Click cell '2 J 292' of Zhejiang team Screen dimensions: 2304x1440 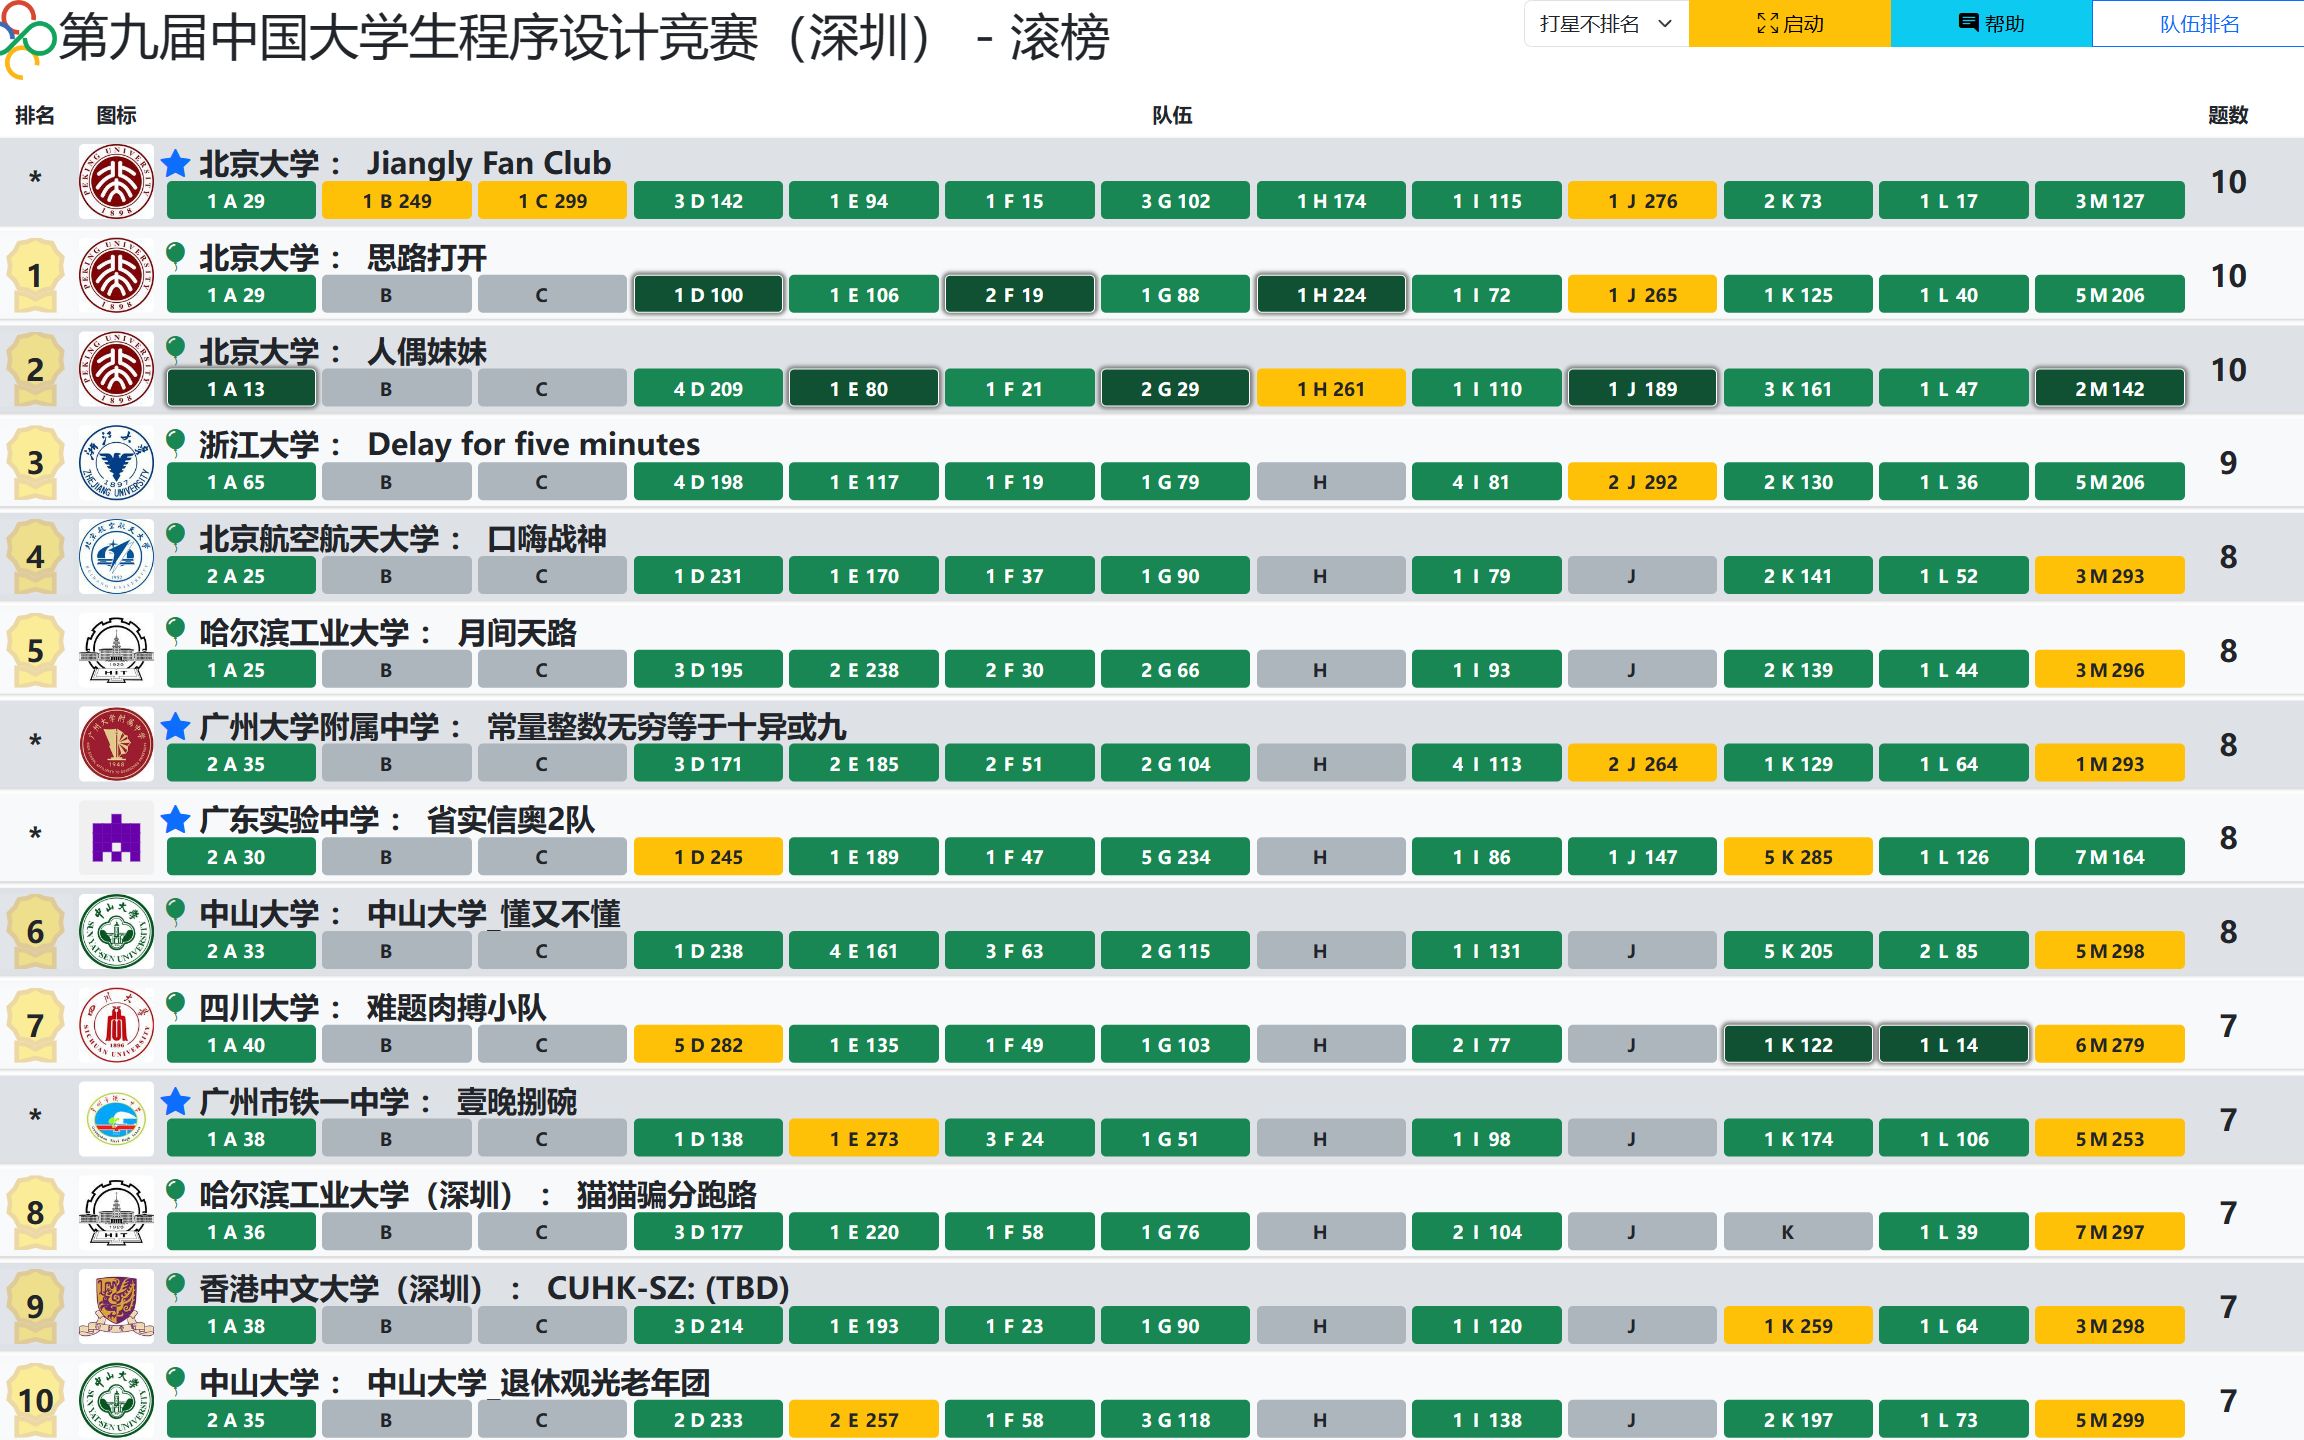coord(1642,482)
